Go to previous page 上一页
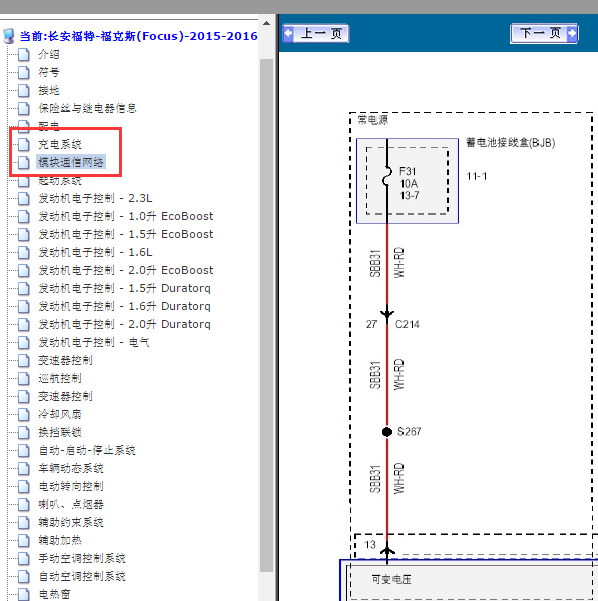The image size is (598, 601). (x=316, y=34)
